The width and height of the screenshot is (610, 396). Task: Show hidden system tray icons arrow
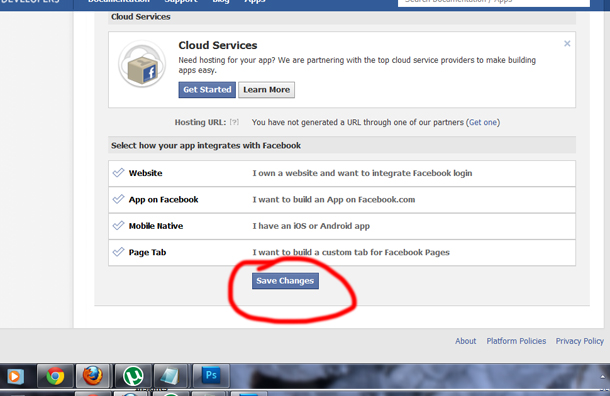[603, 376]
